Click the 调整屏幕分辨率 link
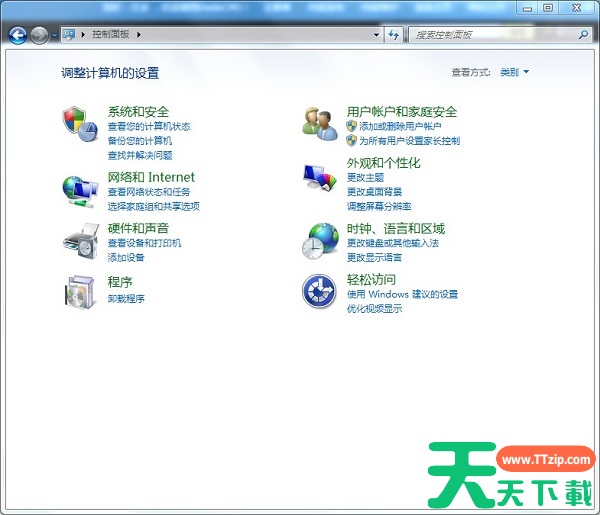The height and width of the screenshot is (515, 600). [379, 206]
